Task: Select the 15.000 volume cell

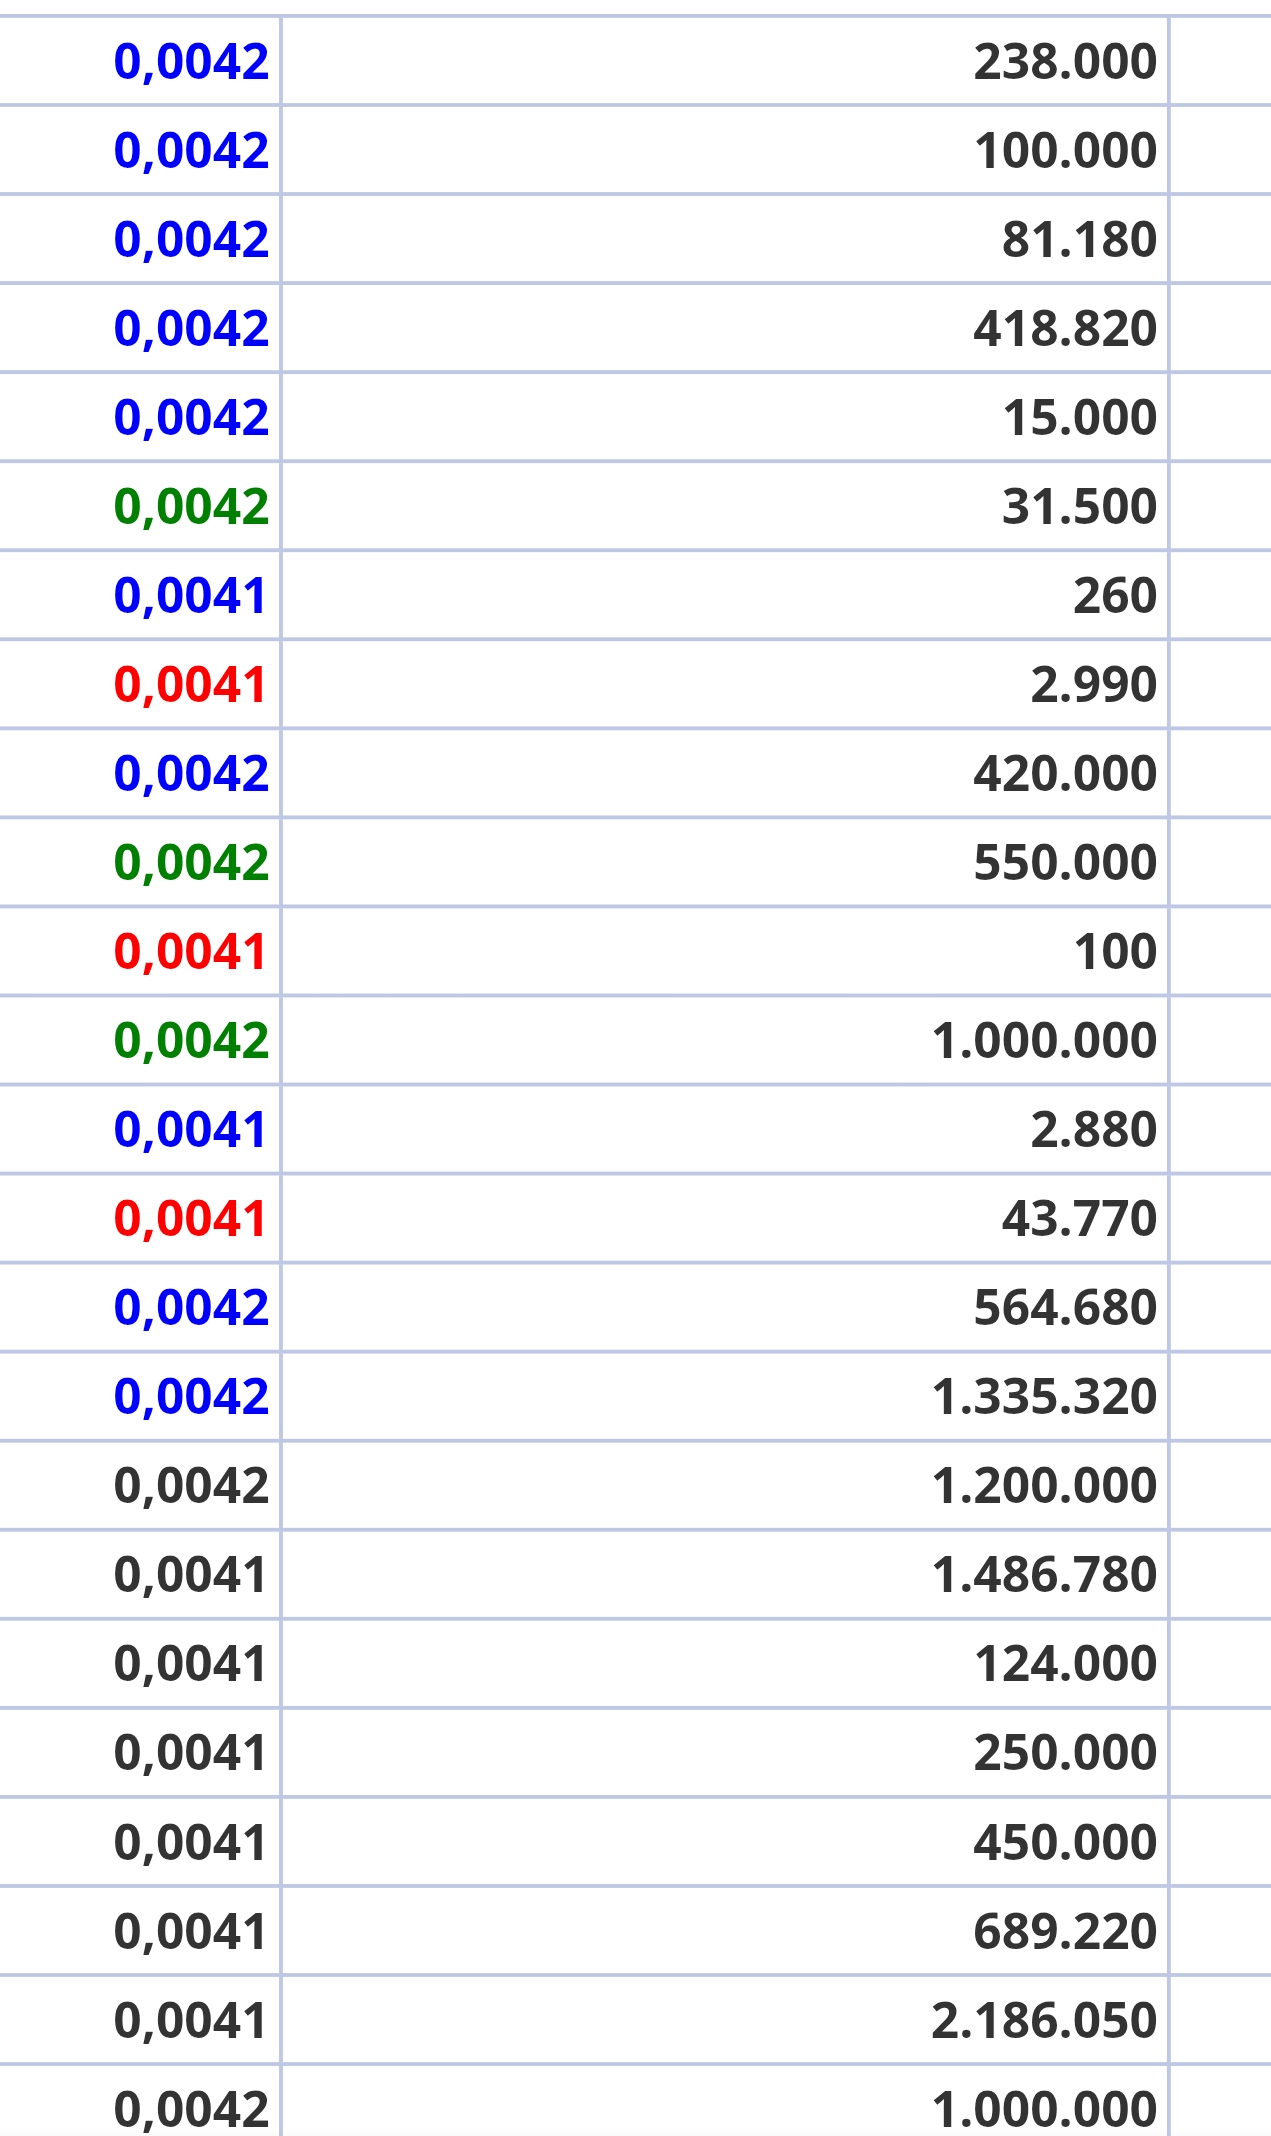Action: pyautogui.click(x=725, y=417)
